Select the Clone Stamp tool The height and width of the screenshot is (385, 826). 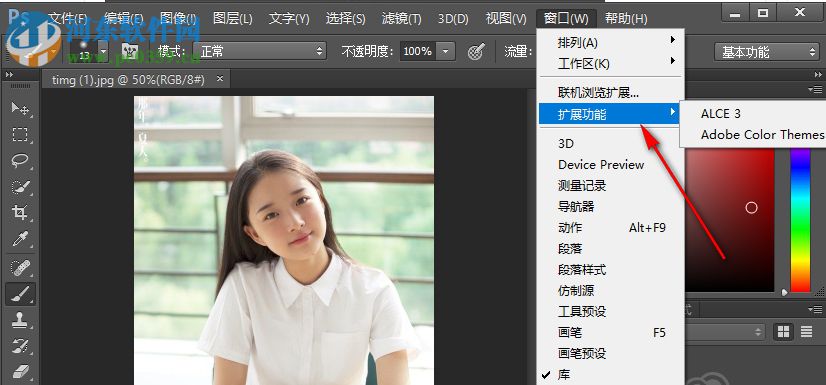coord(20,320)
